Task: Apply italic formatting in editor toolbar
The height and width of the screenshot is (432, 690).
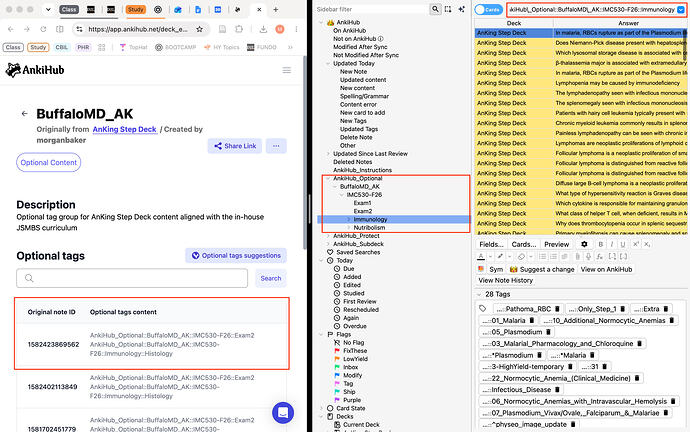Action: (x=612, y=244)
